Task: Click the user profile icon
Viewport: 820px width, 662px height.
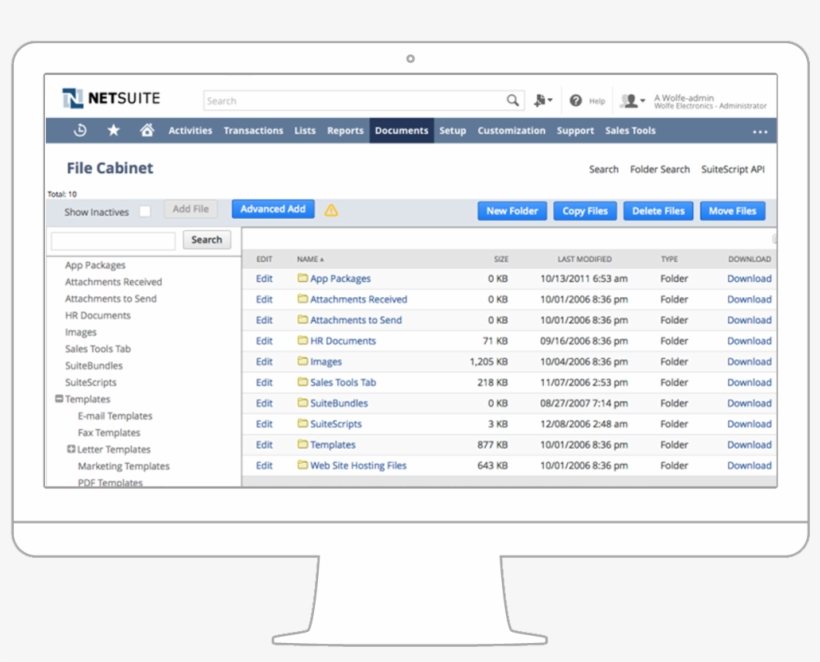Action: point(631,100)
